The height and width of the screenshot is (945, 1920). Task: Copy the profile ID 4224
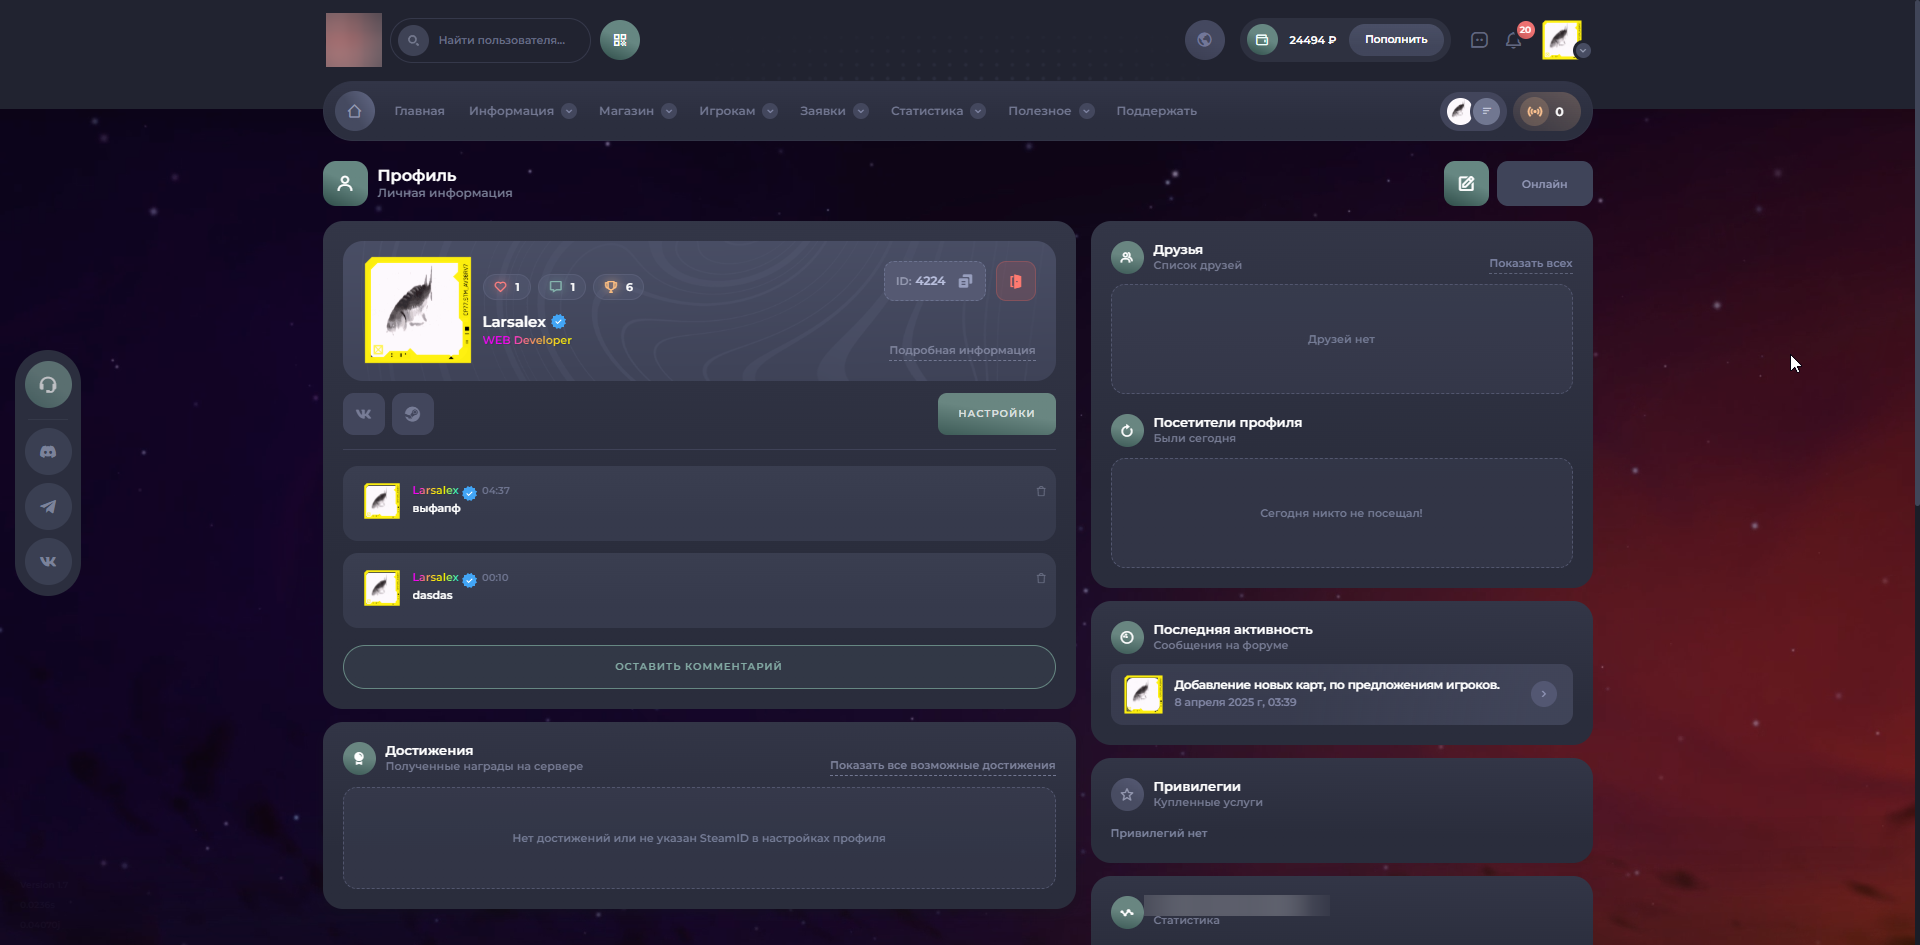(965, 281)
